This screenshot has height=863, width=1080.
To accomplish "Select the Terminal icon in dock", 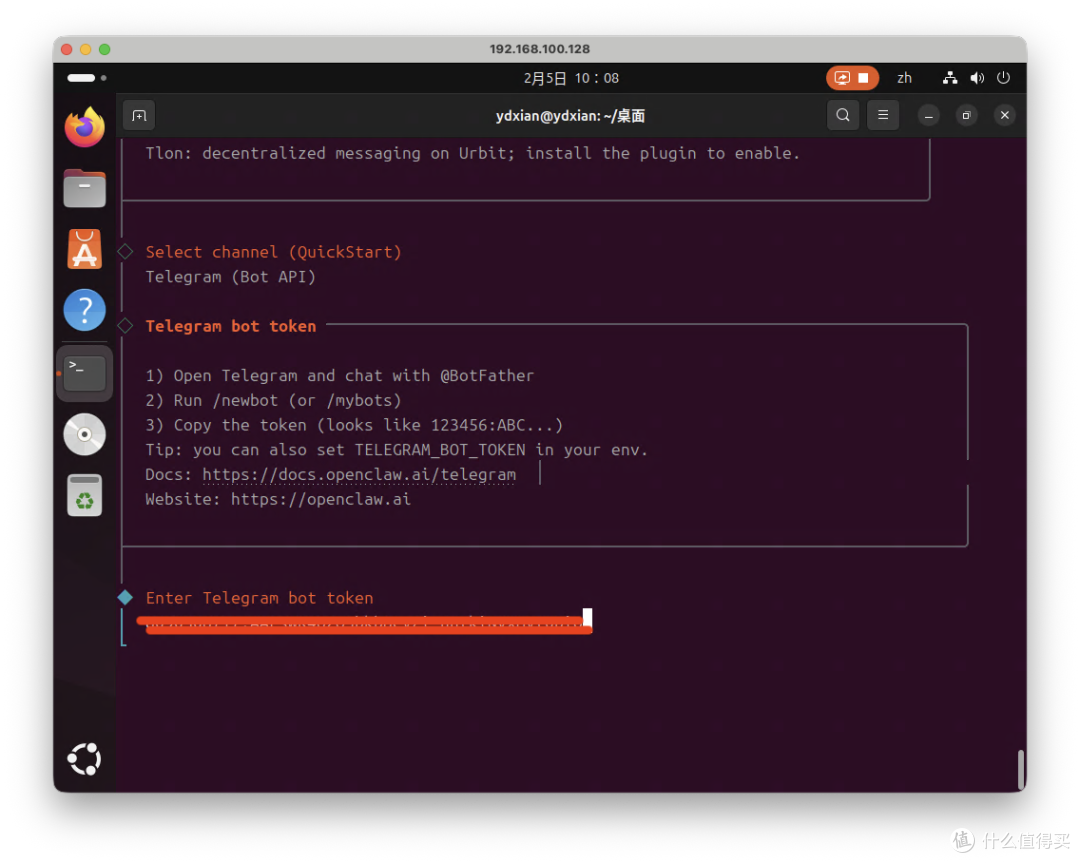I will tap(85, 373).
